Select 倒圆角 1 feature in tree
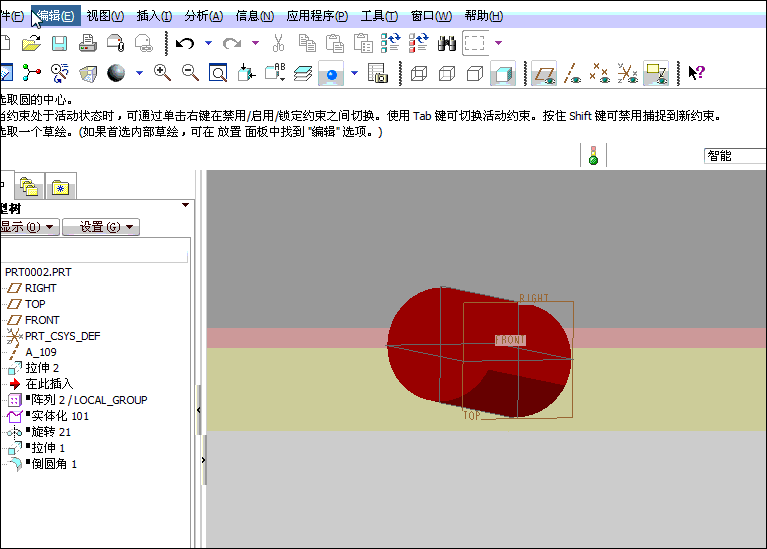 pyautogui.click(x=54, y=464)
